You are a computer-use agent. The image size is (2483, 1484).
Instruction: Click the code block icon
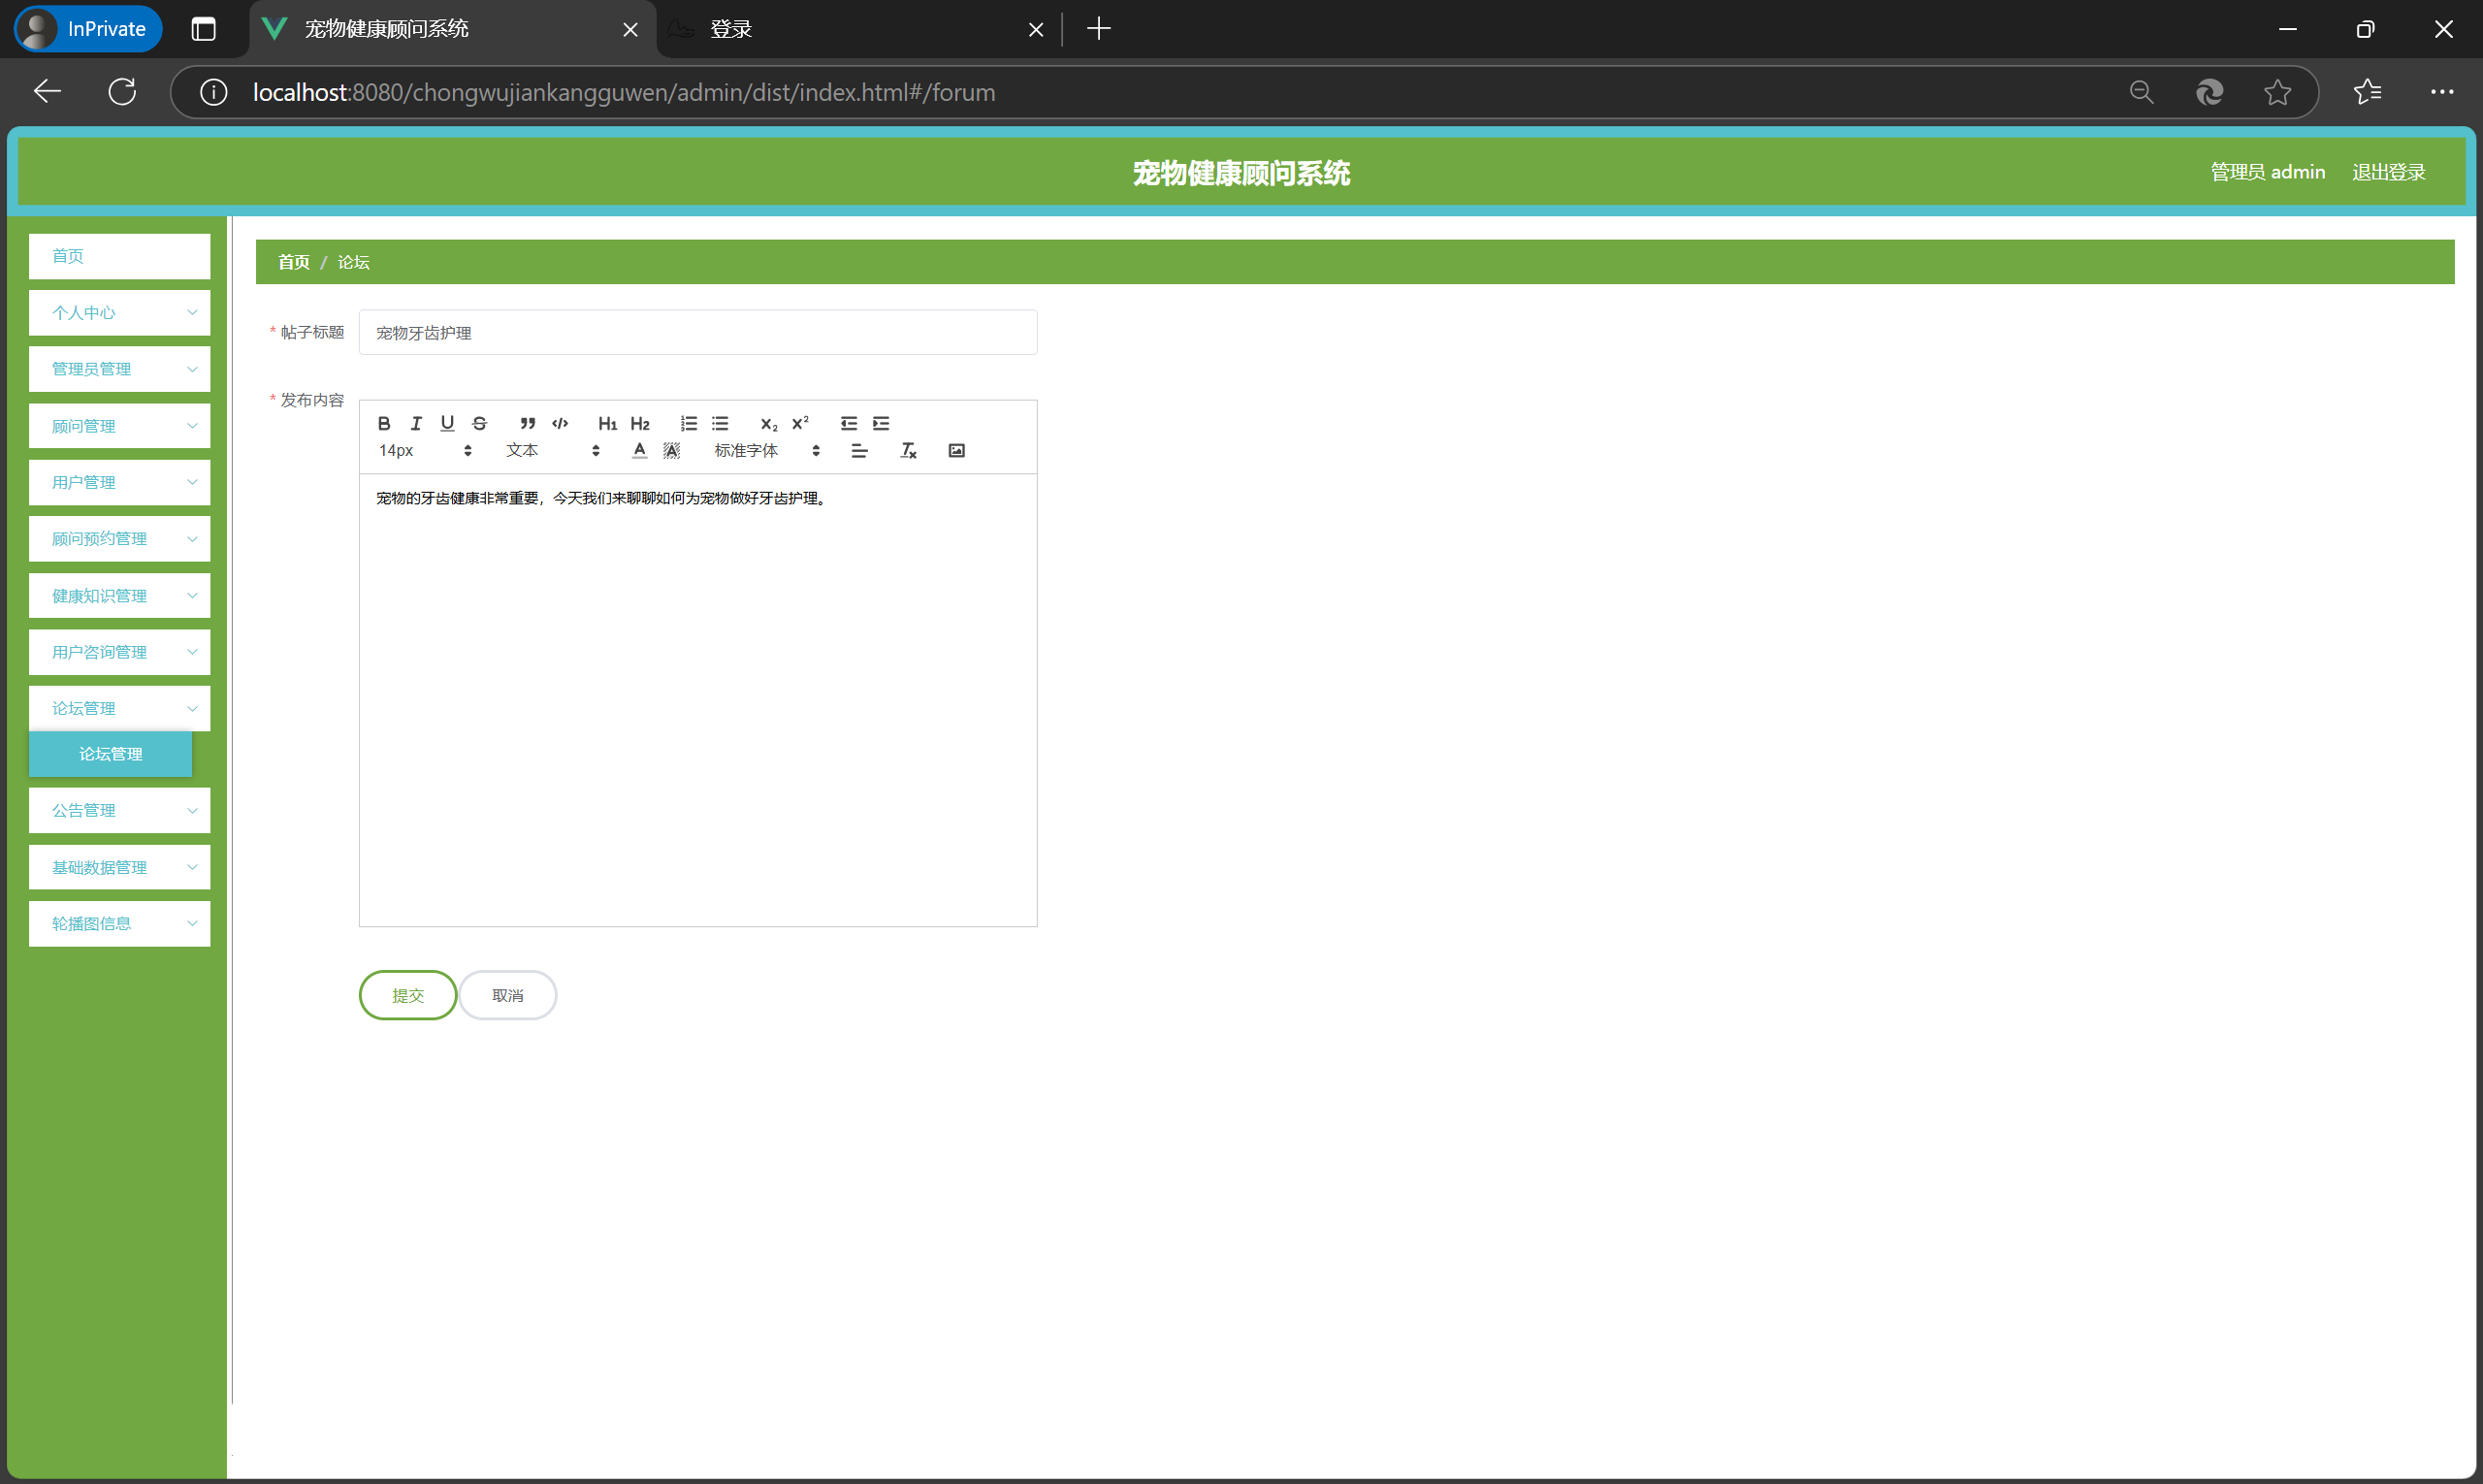tap(560, 423)
